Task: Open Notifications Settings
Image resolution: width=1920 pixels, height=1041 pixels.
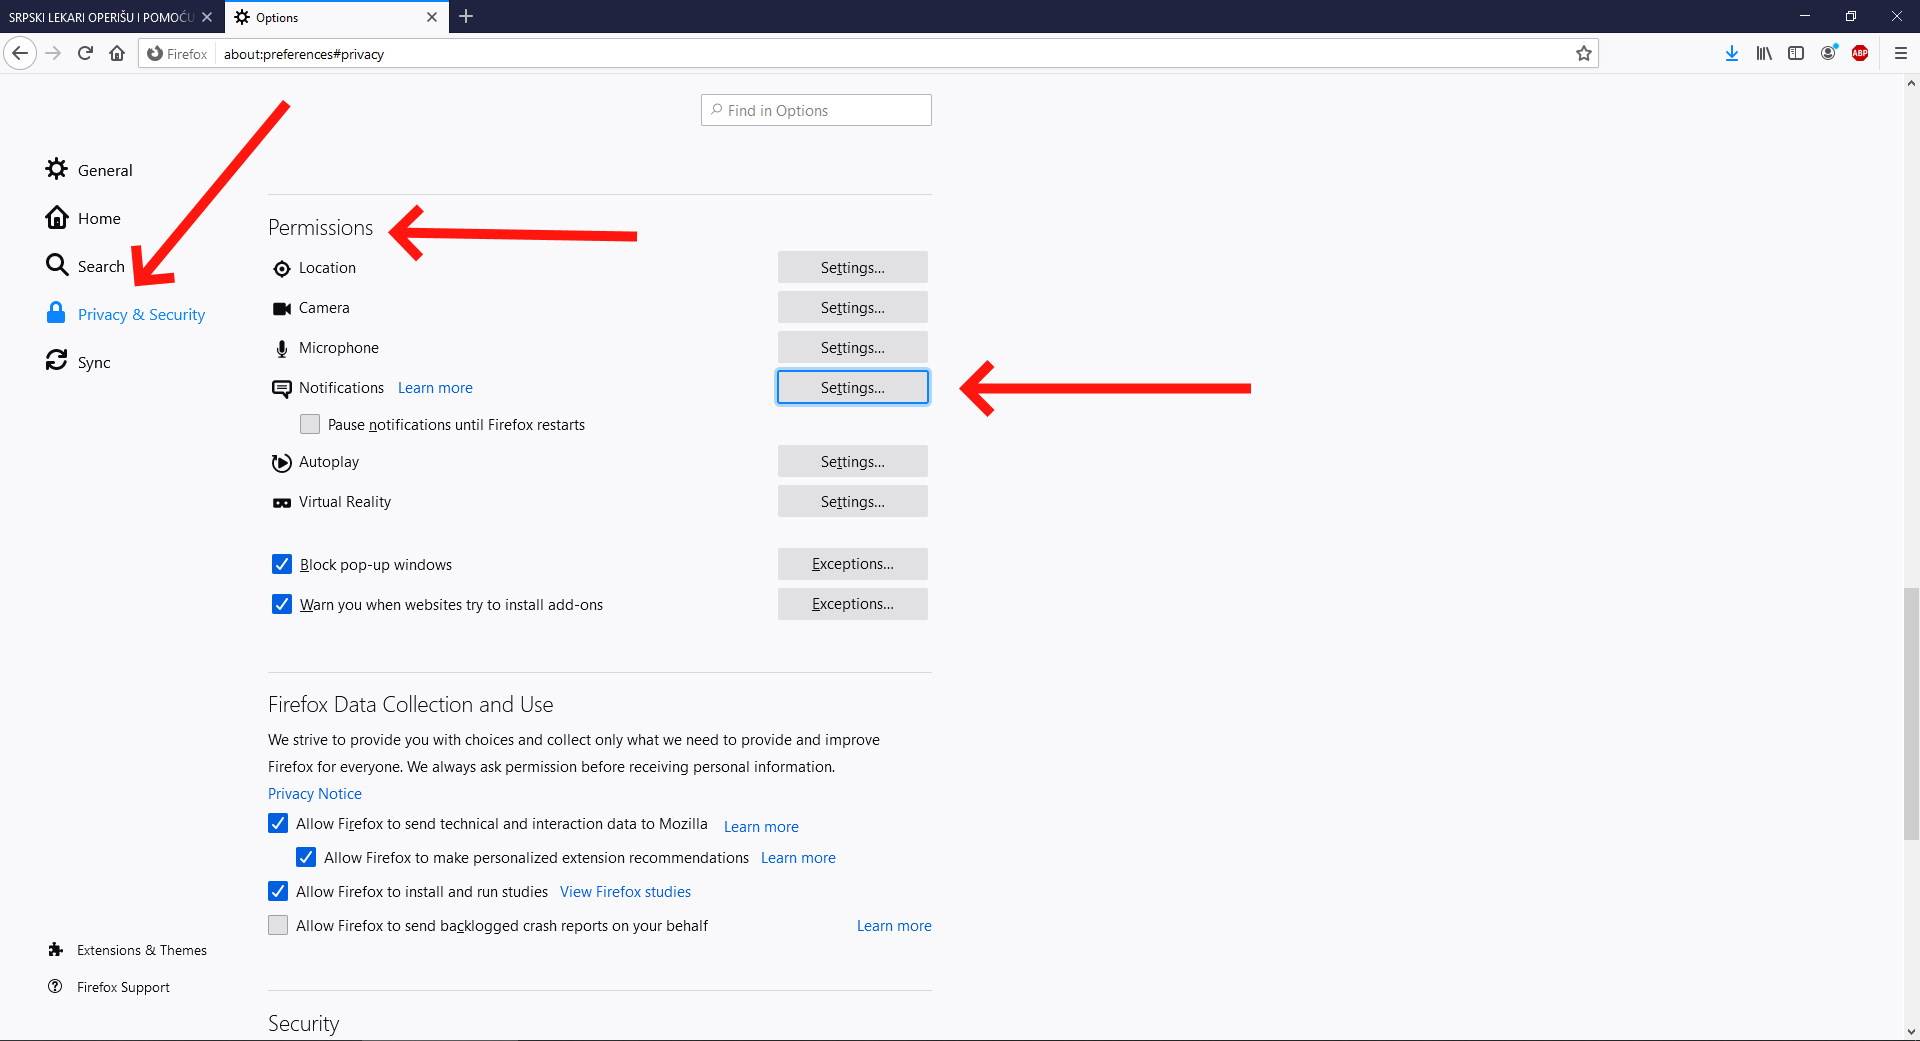Action: pos(851,387)
